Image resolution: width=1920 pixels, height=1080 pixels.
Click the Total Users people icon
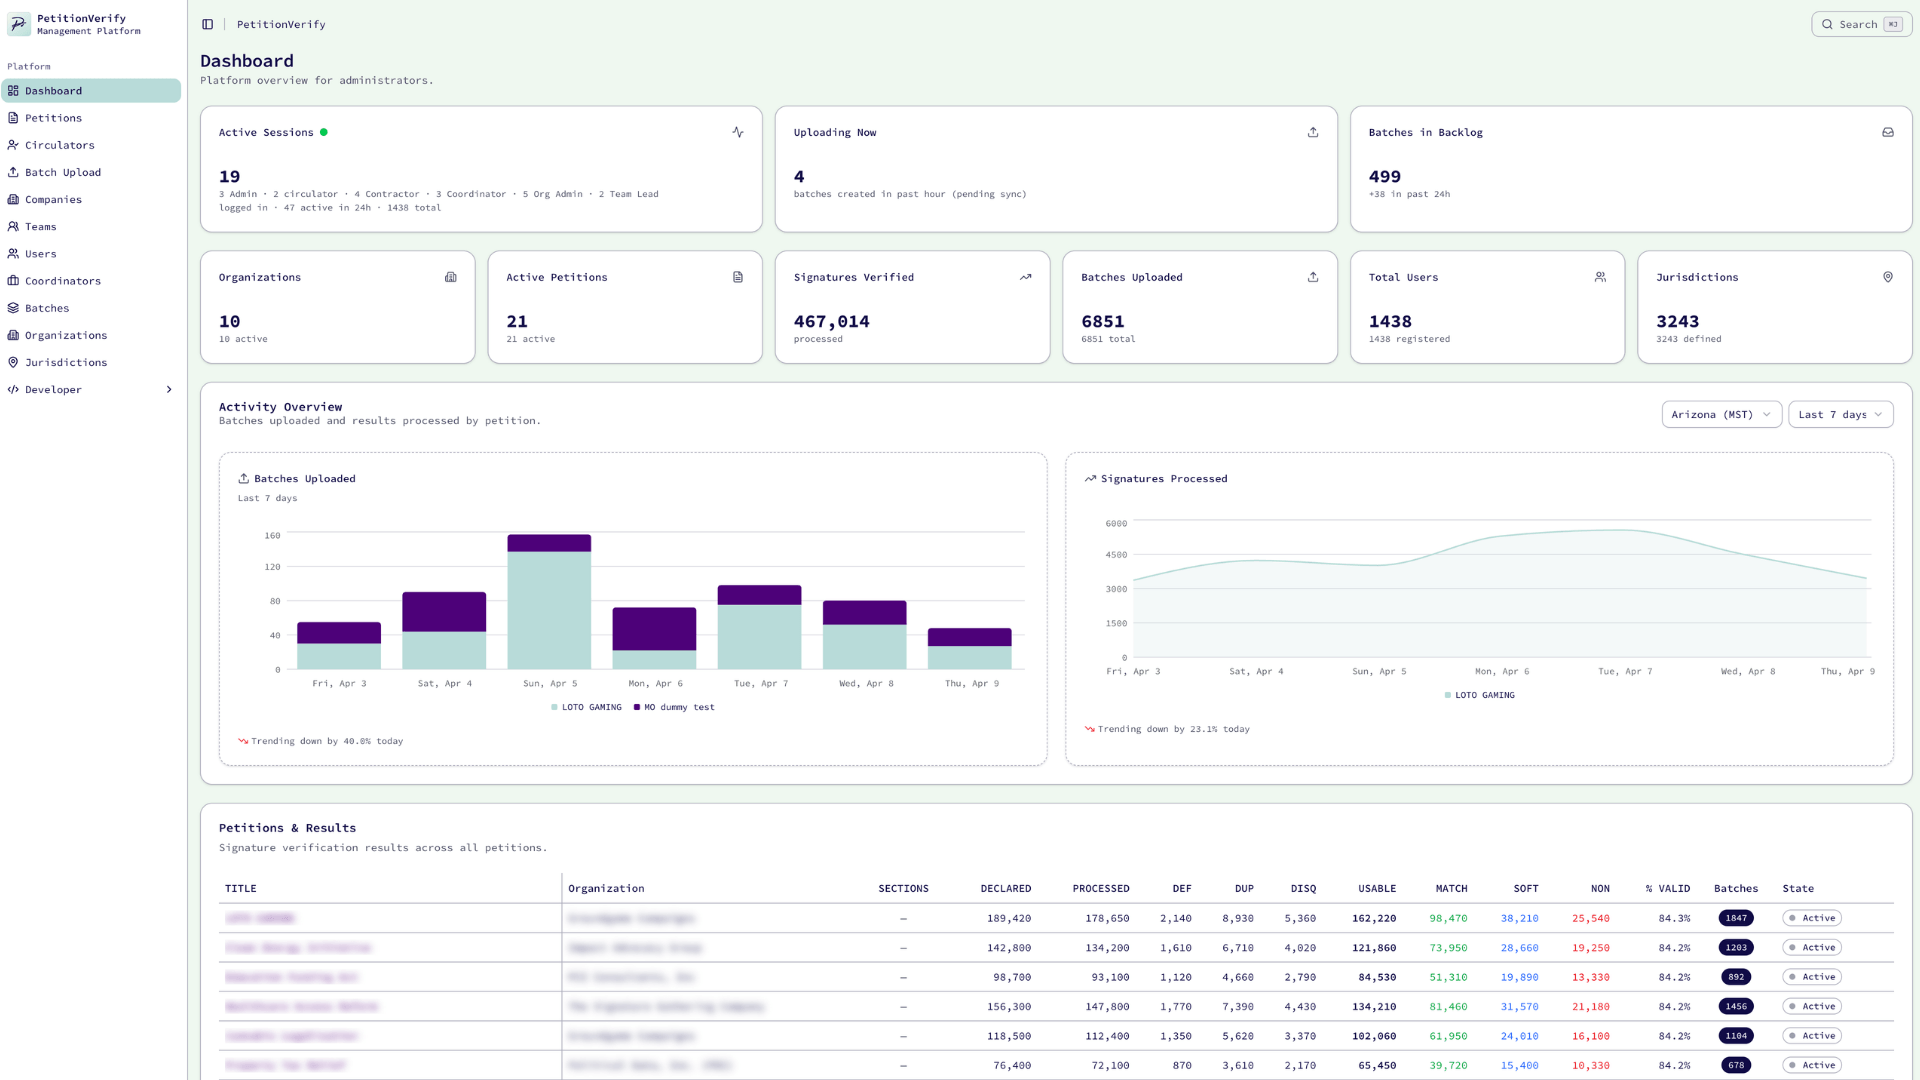click(1600, 277)
